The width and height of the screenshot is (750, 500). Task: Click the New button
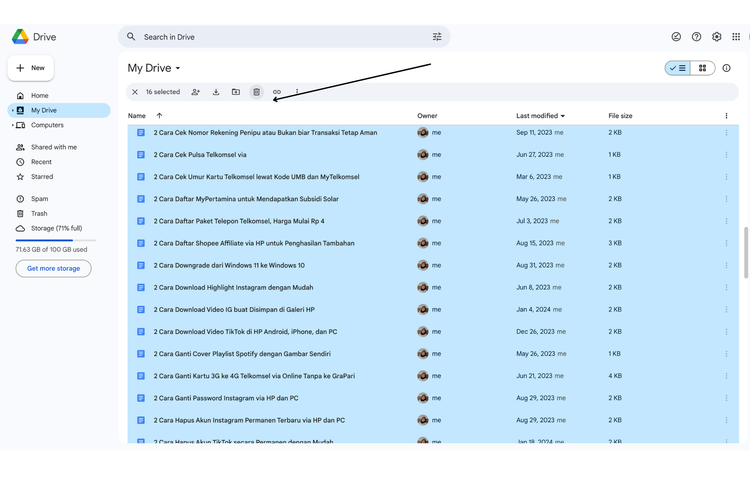click(x=31, y=68)
